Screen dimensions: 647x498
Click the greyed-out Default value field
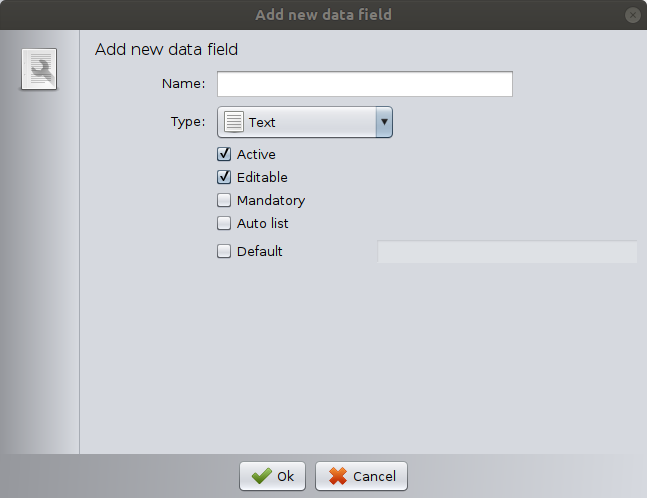coord(506,252)
